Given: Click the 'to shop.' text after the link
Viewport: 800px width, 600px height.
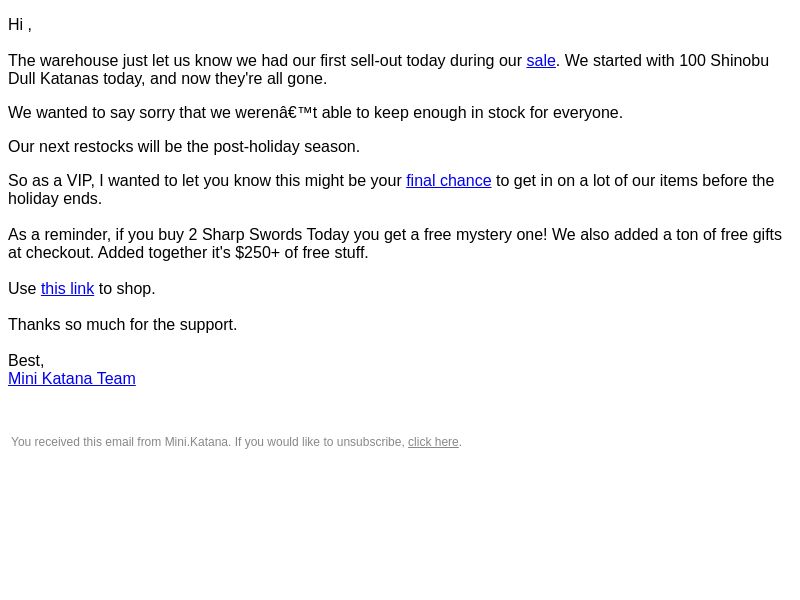Looking at the screenshot, I should [127, 289].
